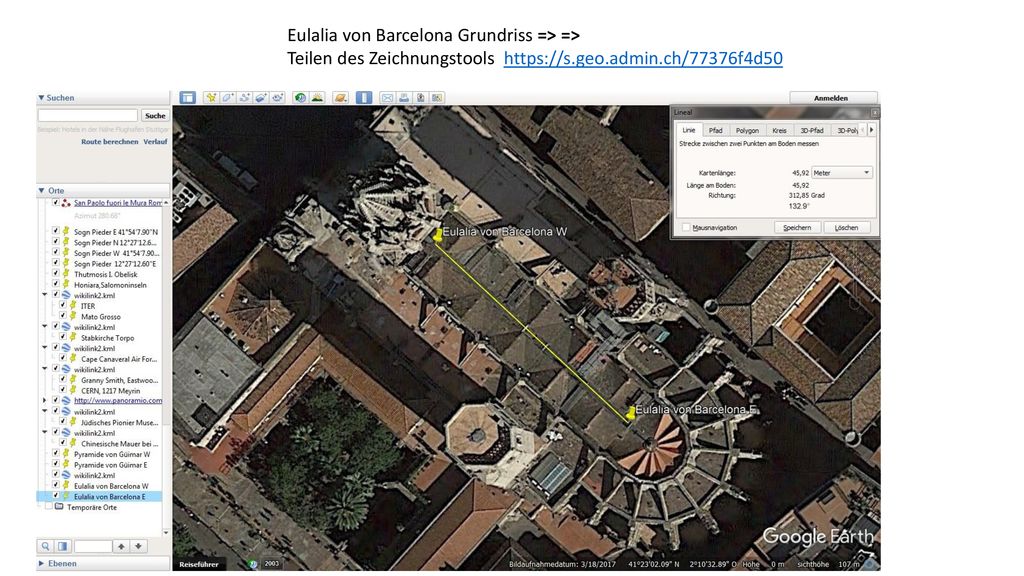Open the planet switcher icon
1024x576 pixels.
pyautogui.click(x=340, y=98)
